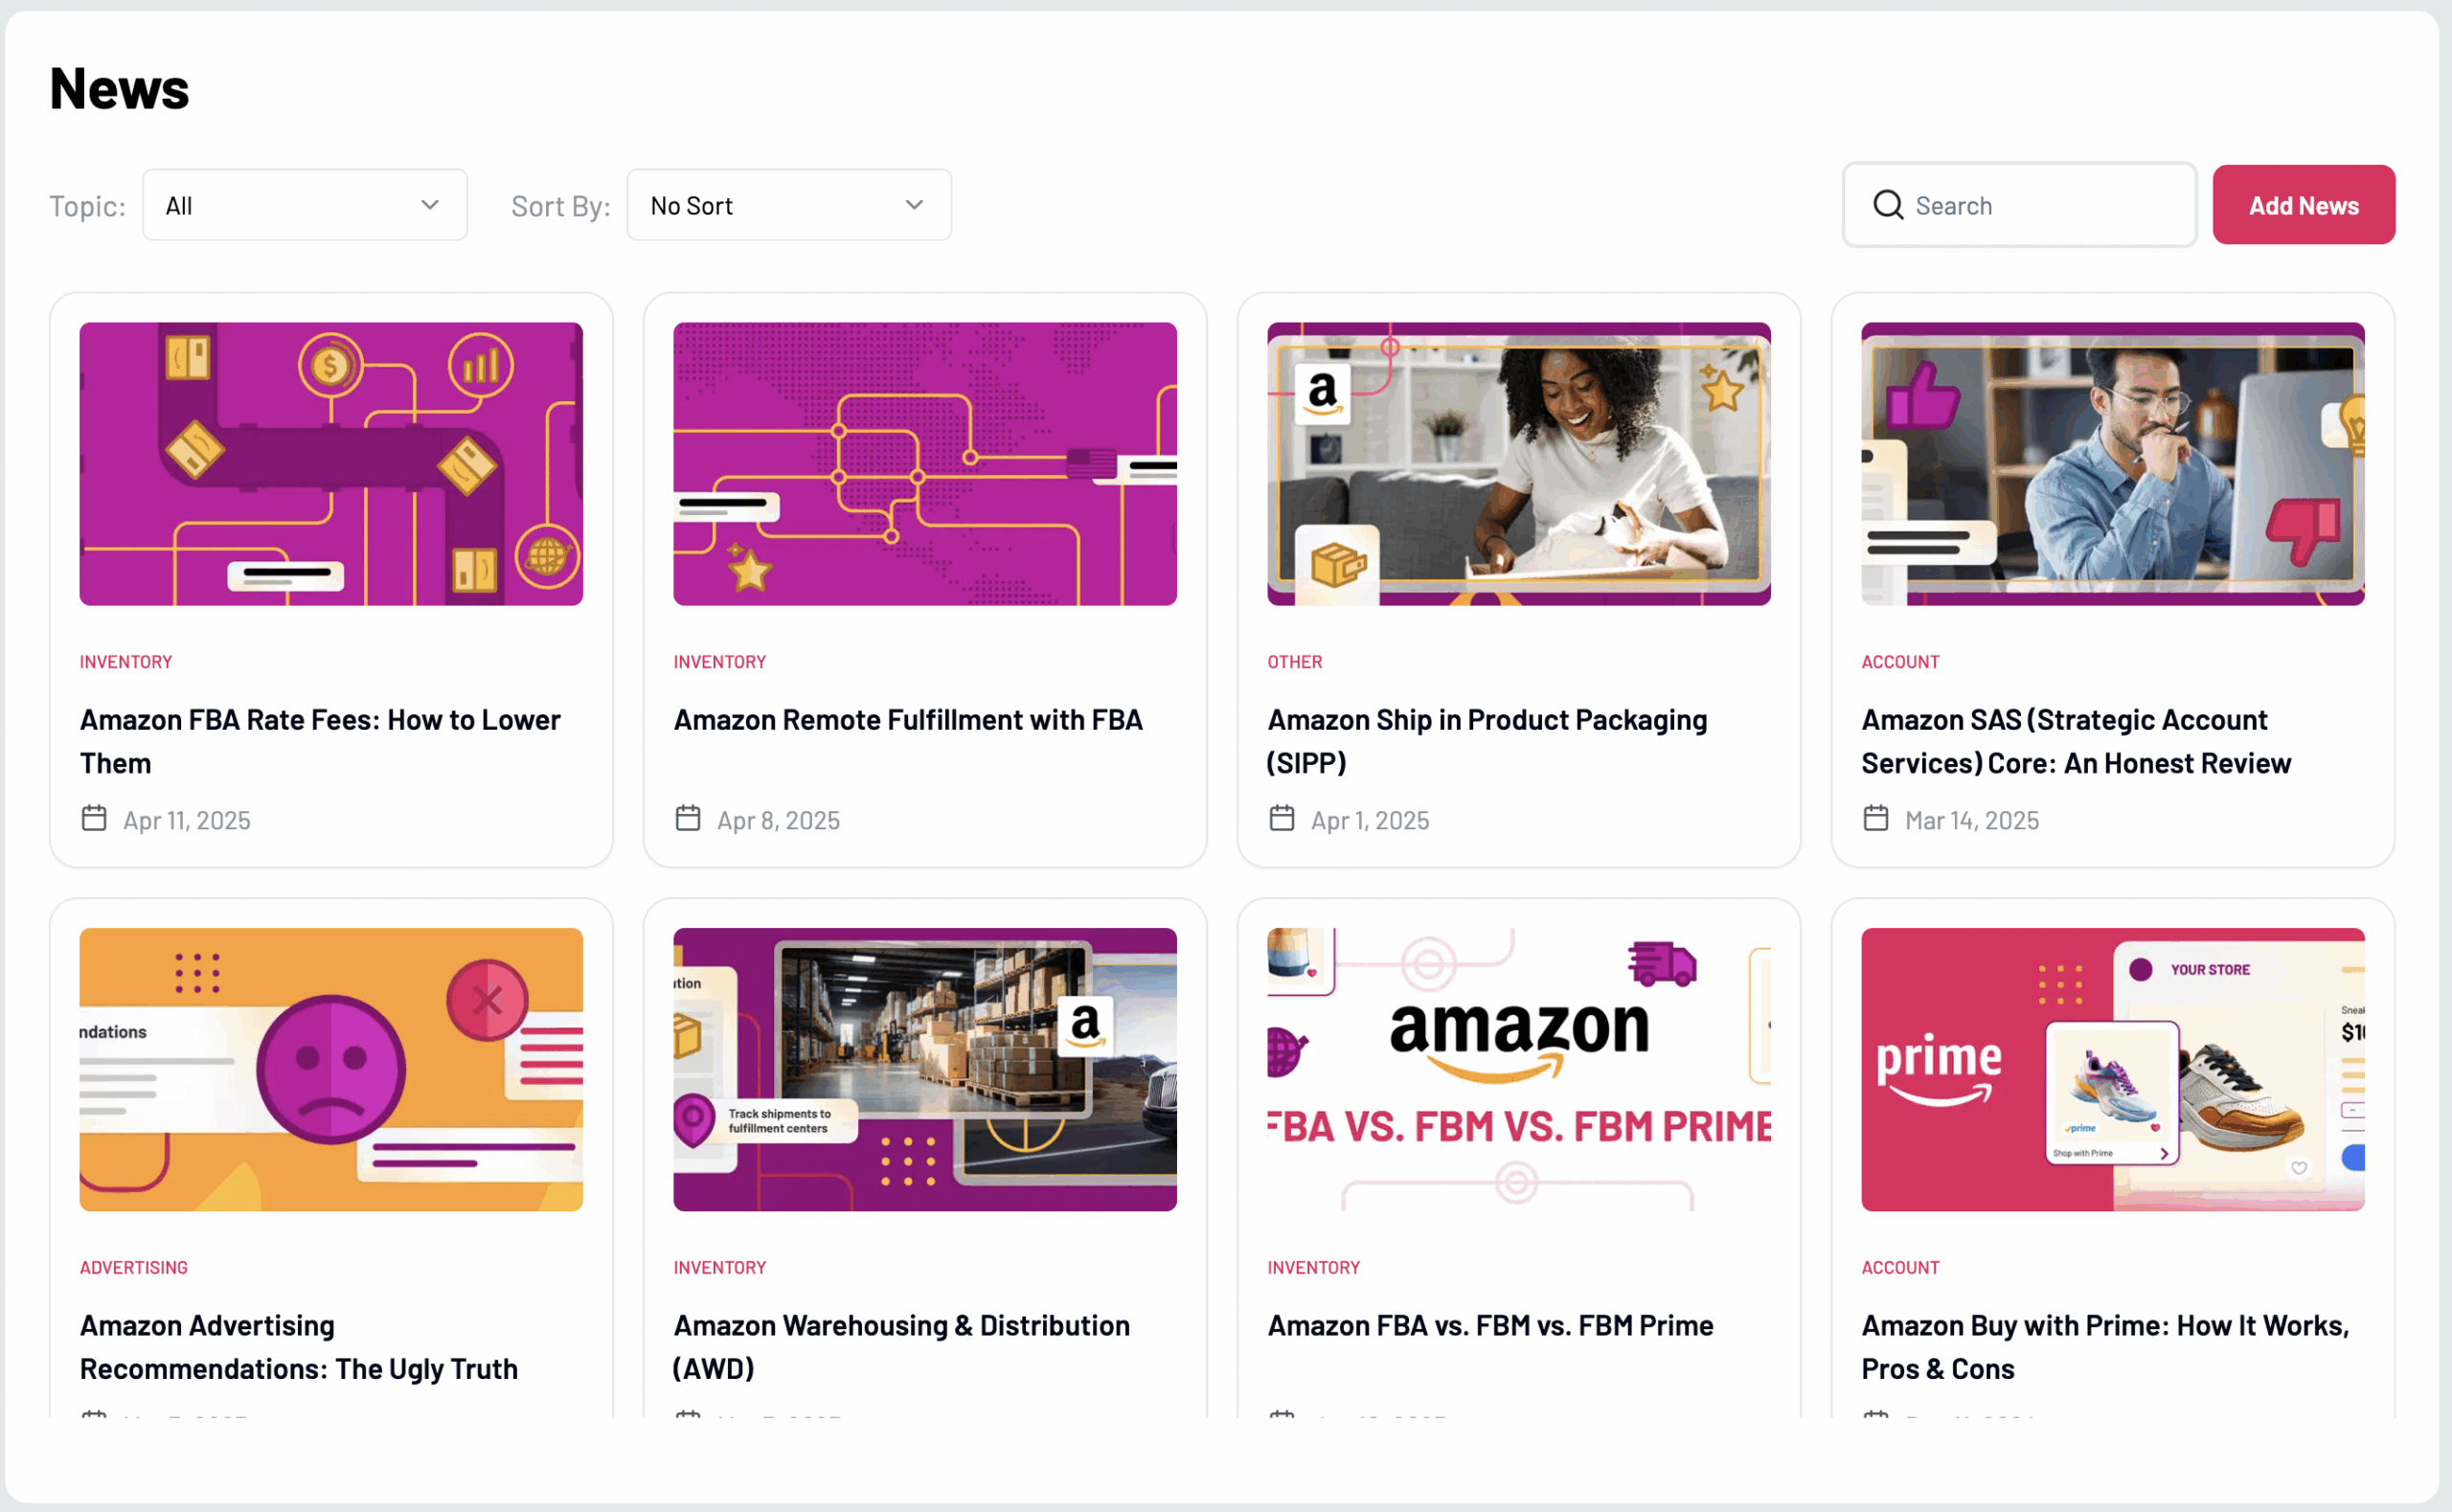Open FBA vs. FBM vs. FBM Prime title
This screenshot has width=2452, height=1512.
point(1490,1325)
